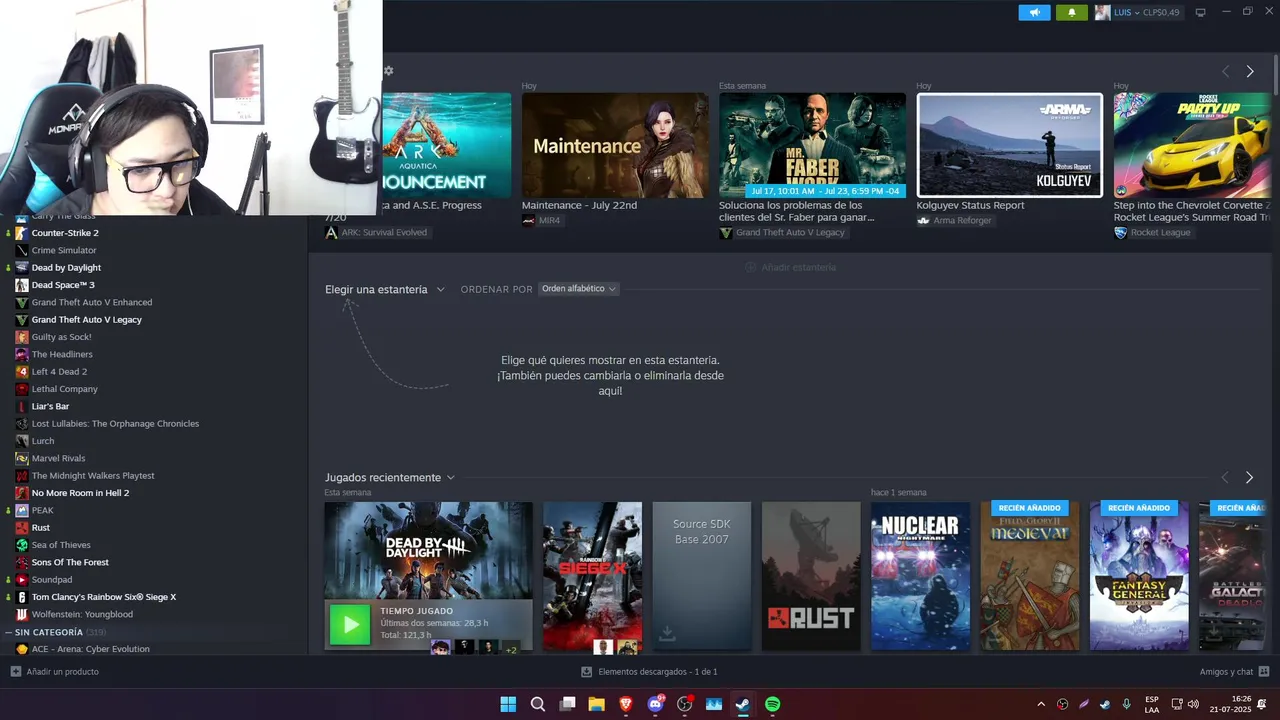Go to next news carousel page
1280x720 pixels.
click(x=1249, y=71)
